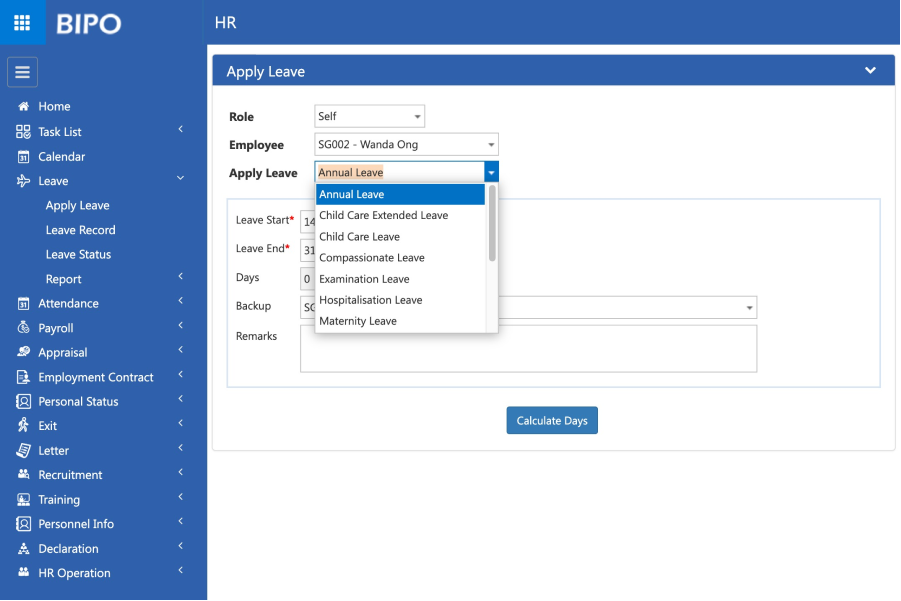Click the Exit walking person icon

23,425
